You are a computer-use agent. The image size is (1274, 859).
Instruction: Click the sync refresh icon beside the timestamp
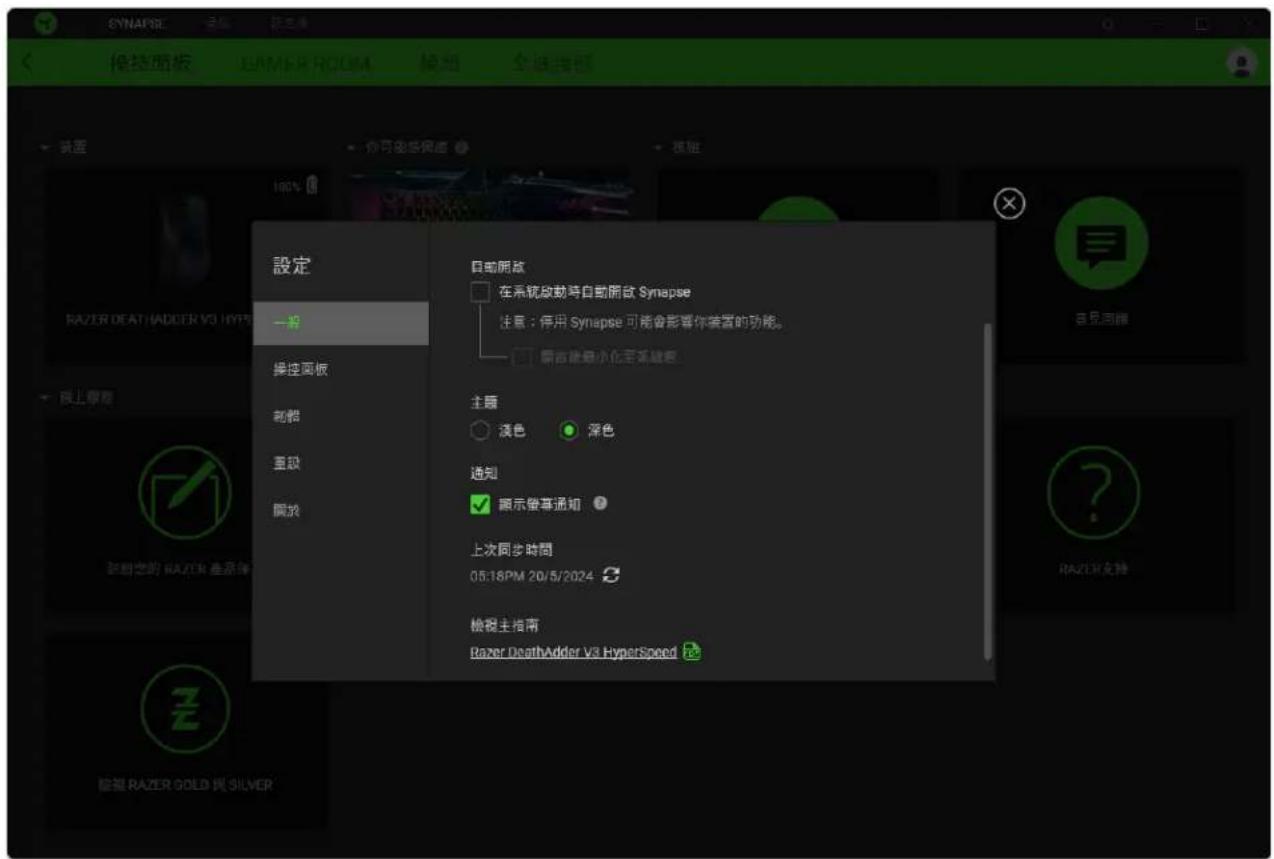612,577
